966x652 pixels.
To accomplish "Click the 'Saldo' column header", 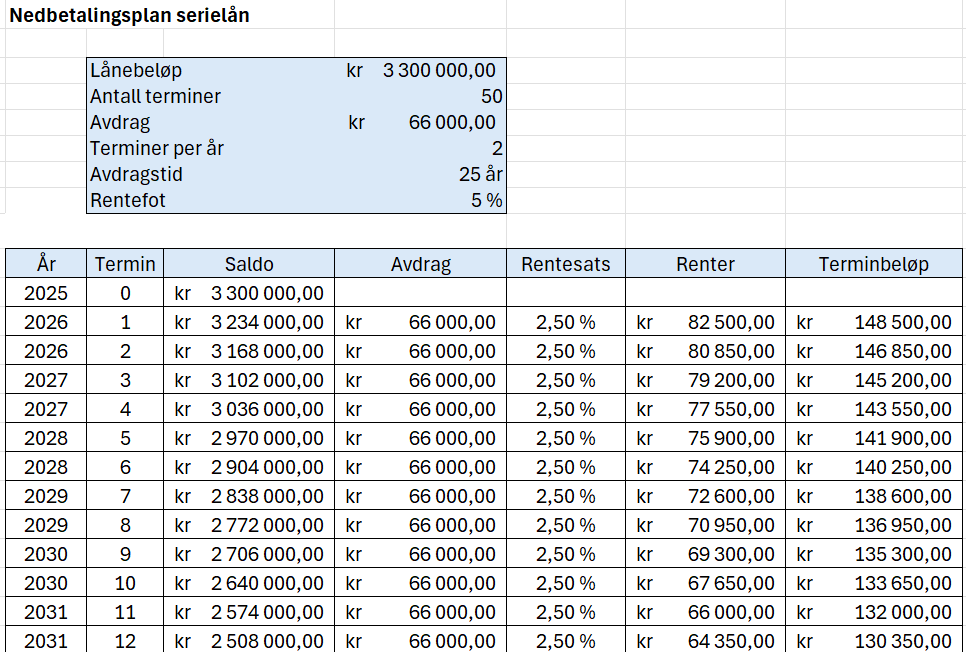I will [249, 264].
